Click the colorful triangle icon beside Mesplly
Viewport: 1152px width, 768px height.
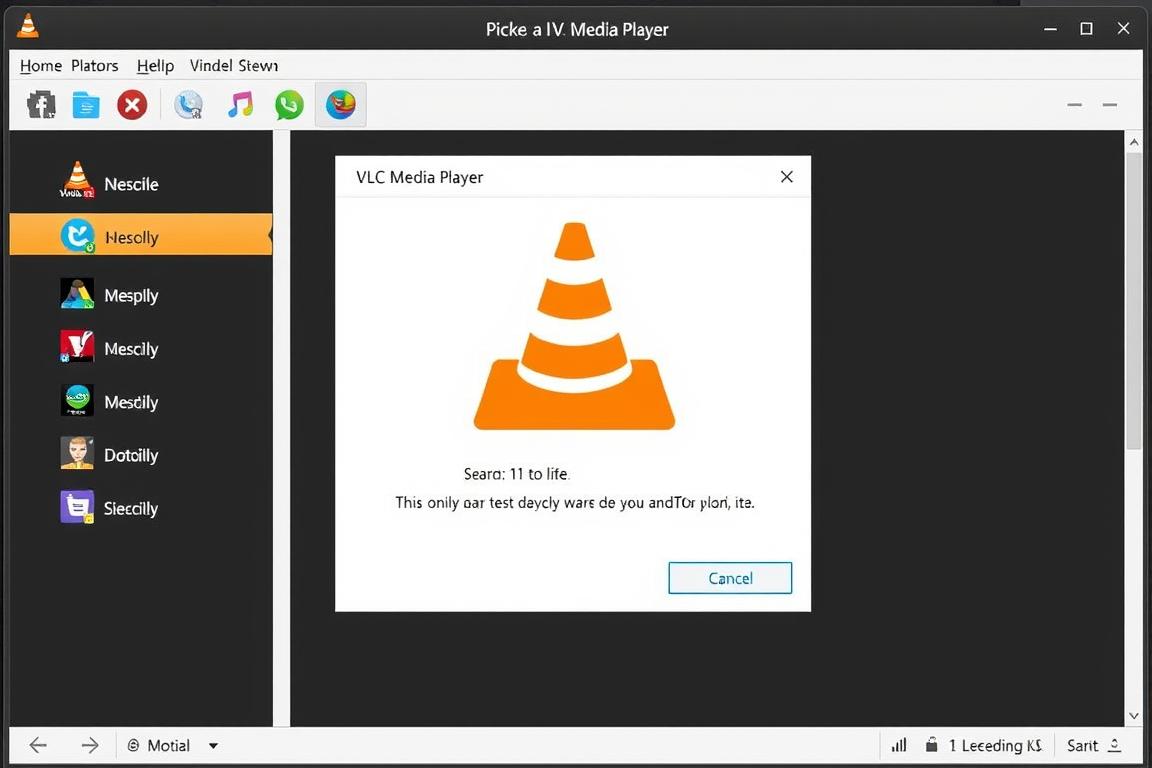(77, 293)
